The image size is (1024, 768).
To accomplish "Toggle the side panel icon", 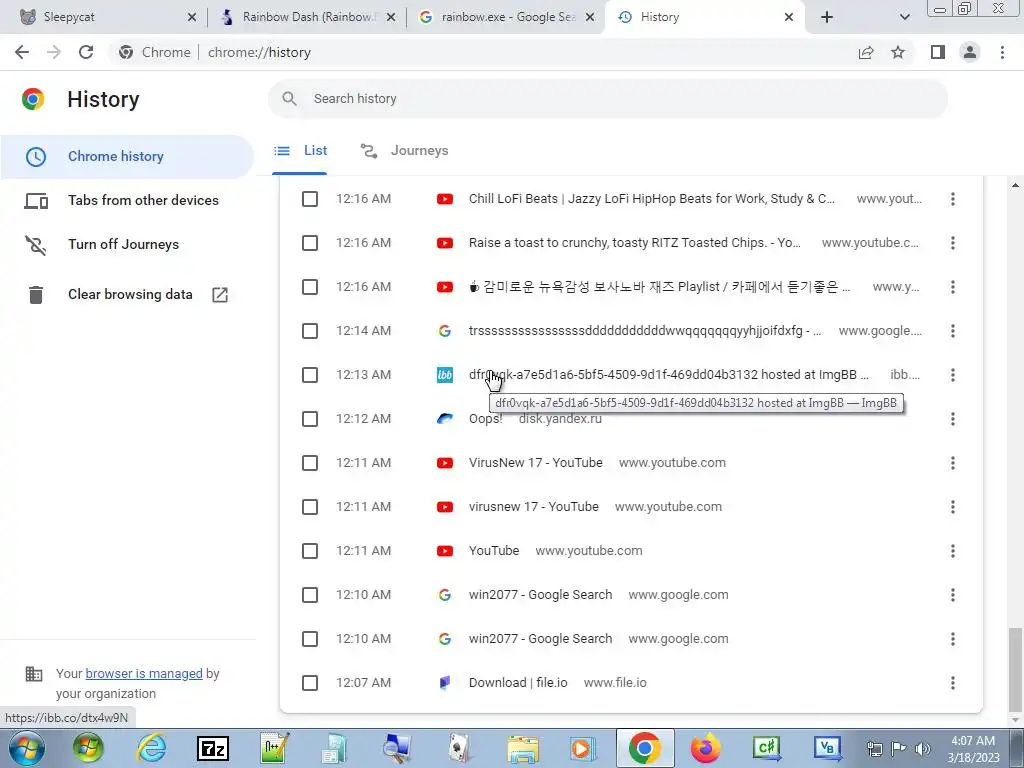I will point(938,52).
